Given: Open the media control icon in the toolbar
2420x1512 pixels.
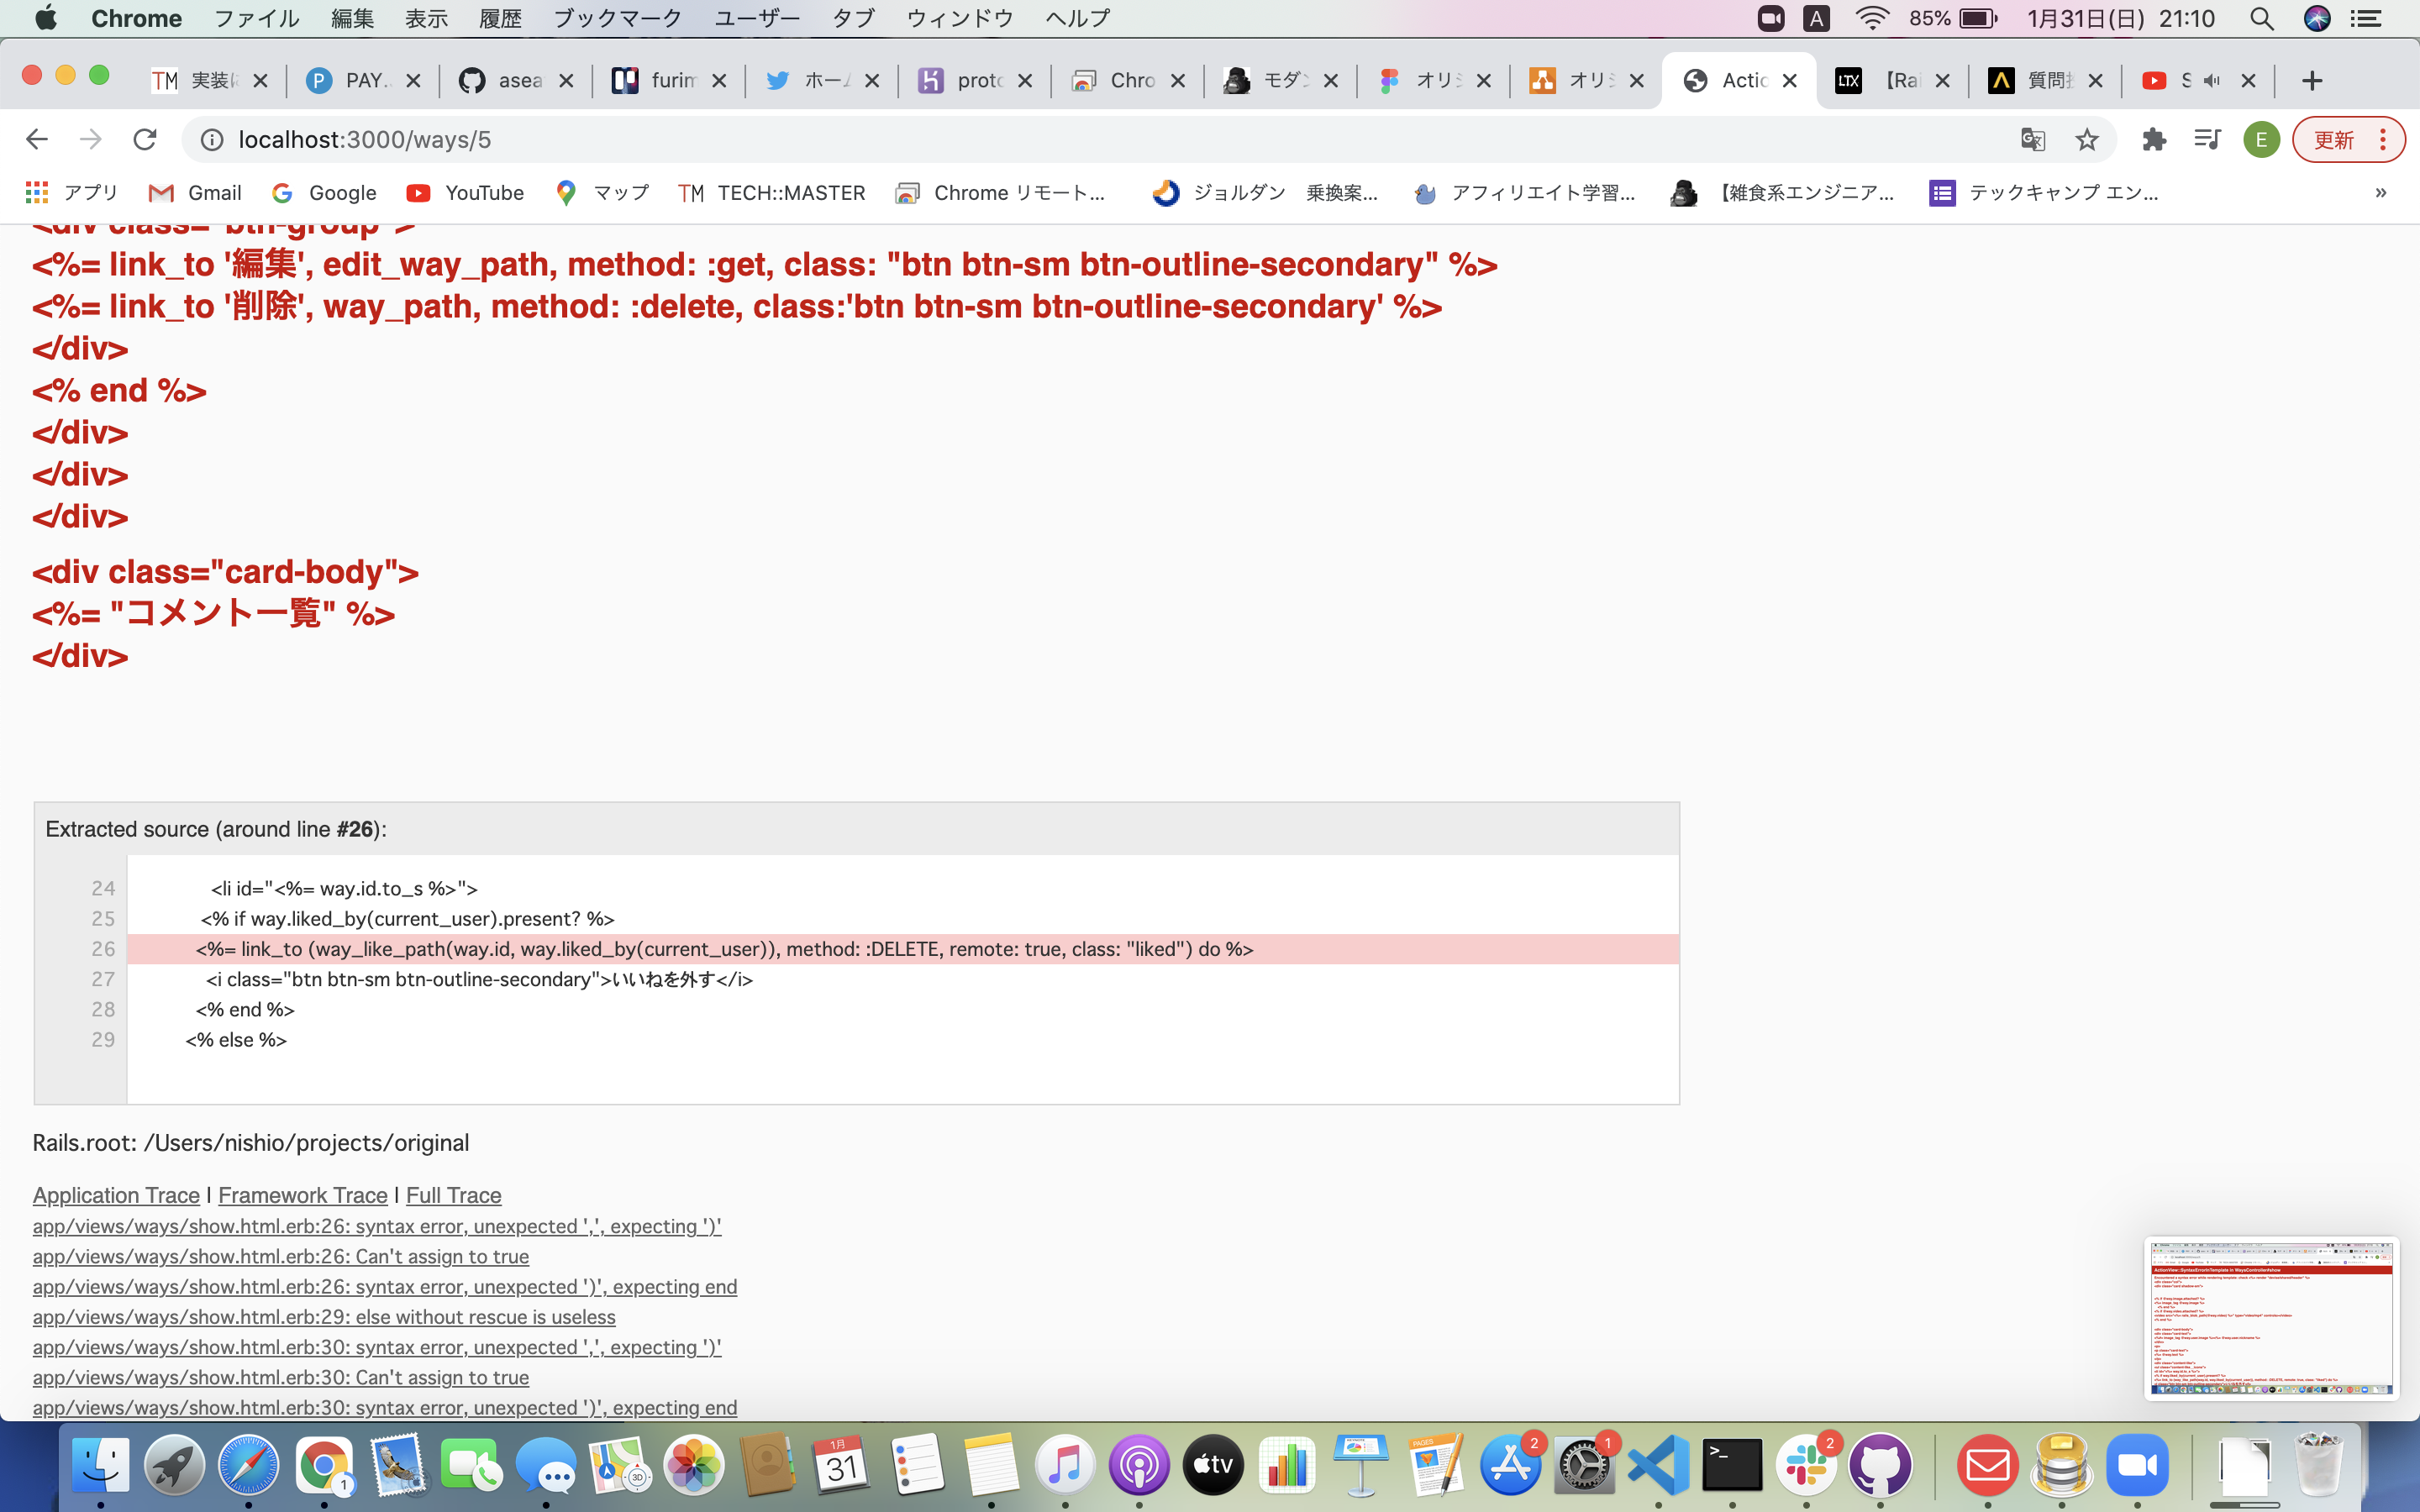Looking at the screenshot, I should tap(2207, 139).
